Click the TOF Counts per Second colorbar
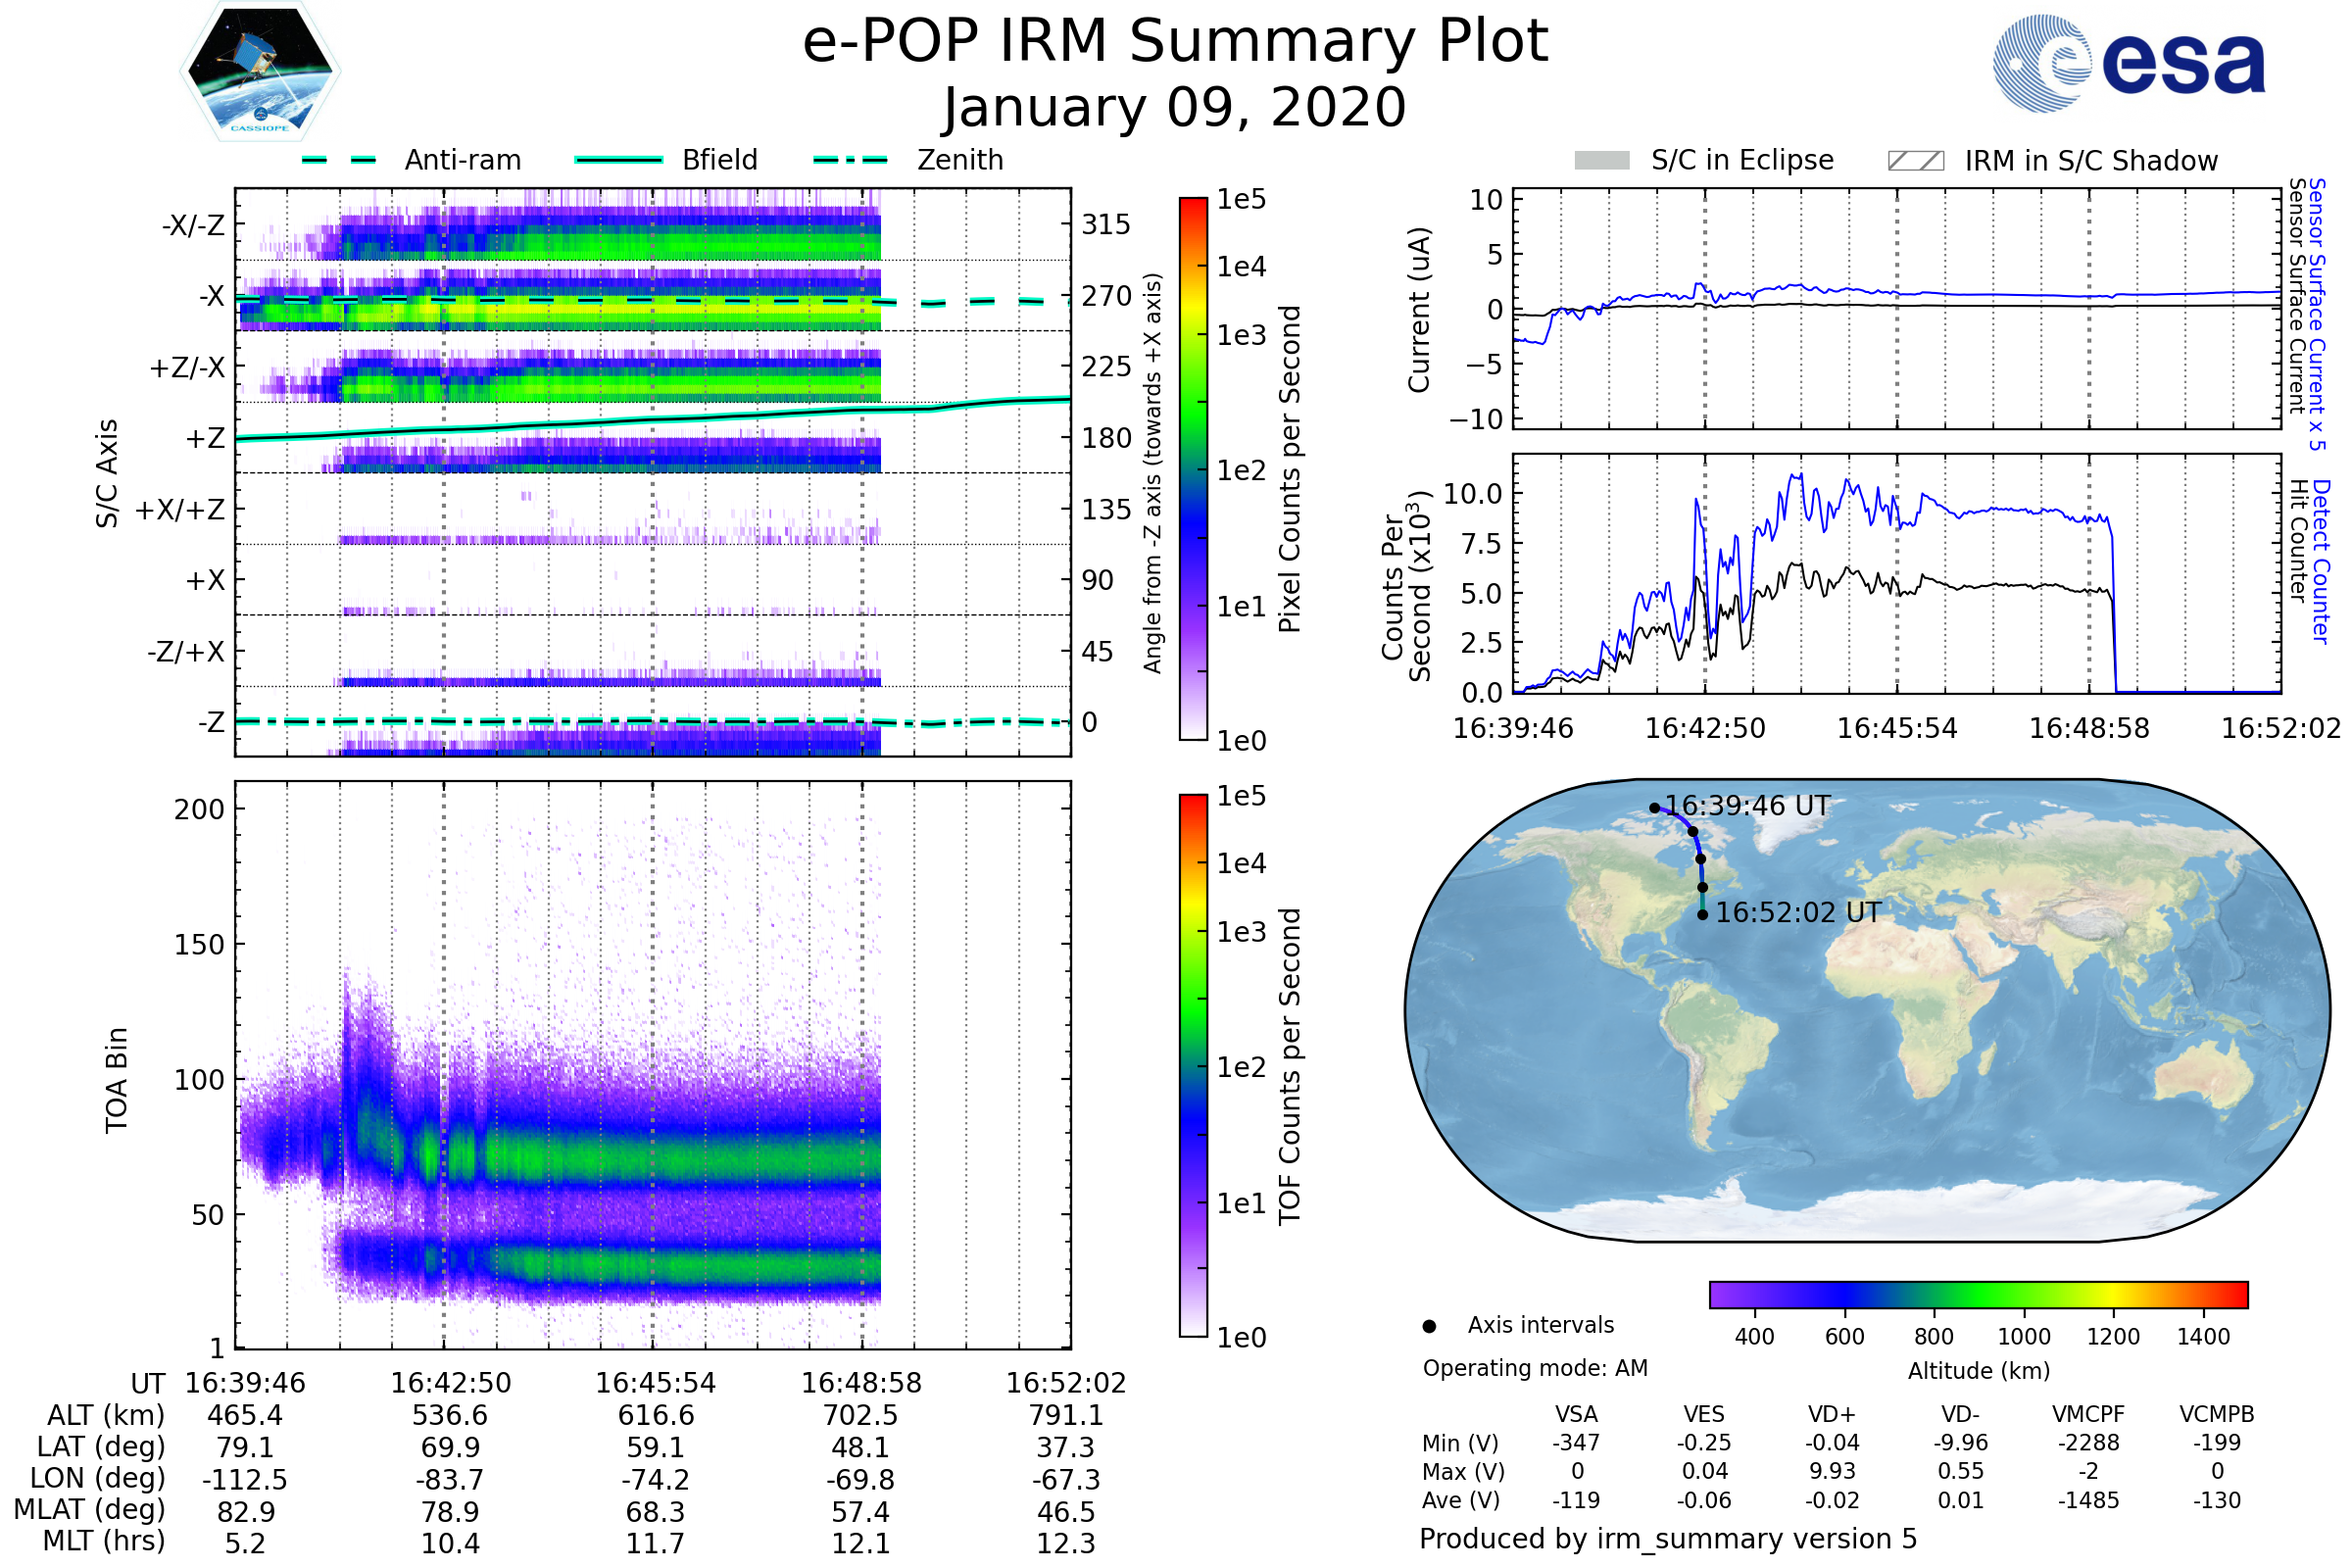The image size is (2352, 1568). point(1193,1065)
